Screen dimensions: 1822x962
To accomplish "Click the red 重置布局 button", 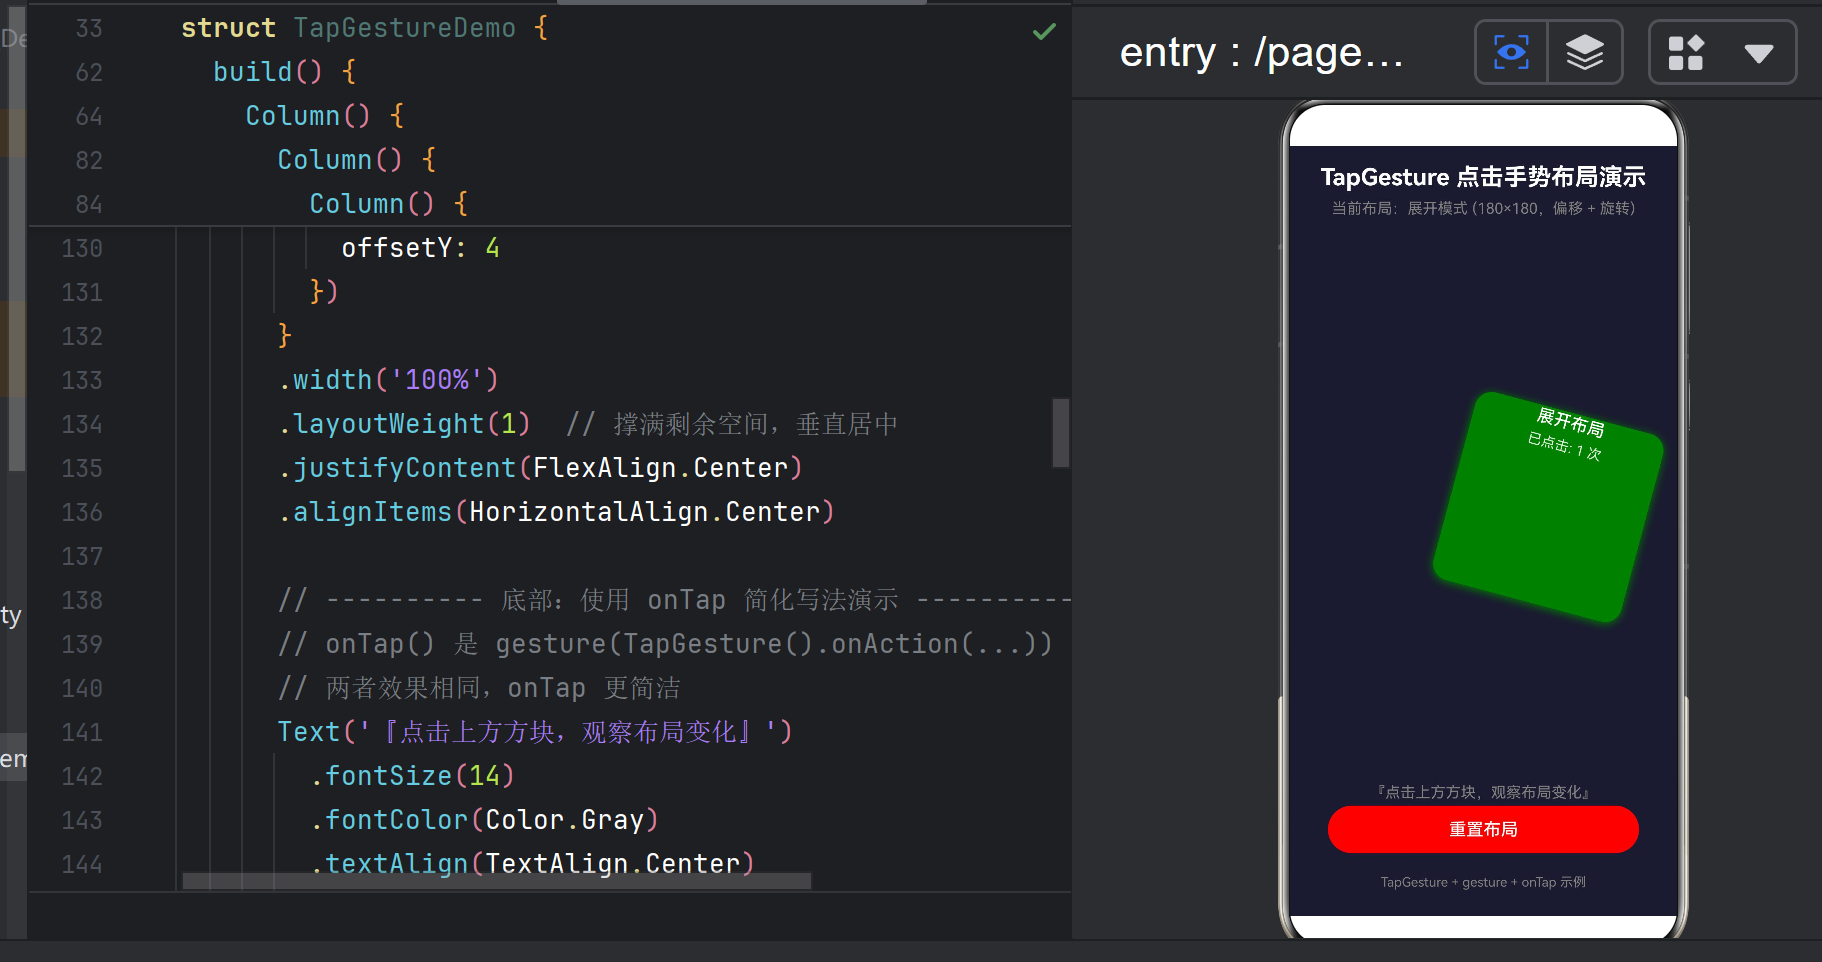I will [x=1483, y=829].
